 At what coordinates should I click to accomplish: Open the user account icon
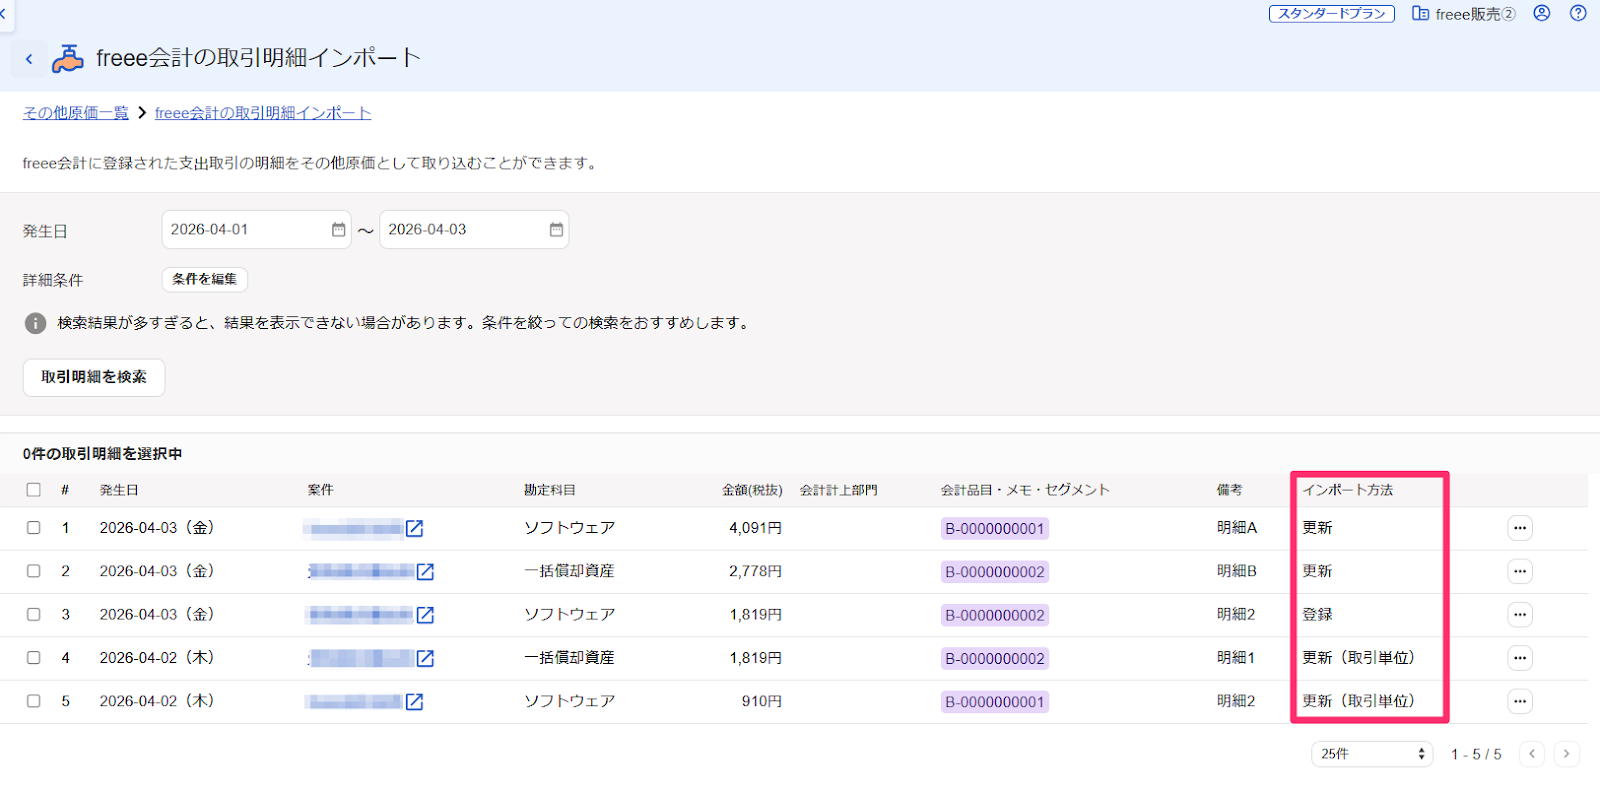(x=1542, y=13)
